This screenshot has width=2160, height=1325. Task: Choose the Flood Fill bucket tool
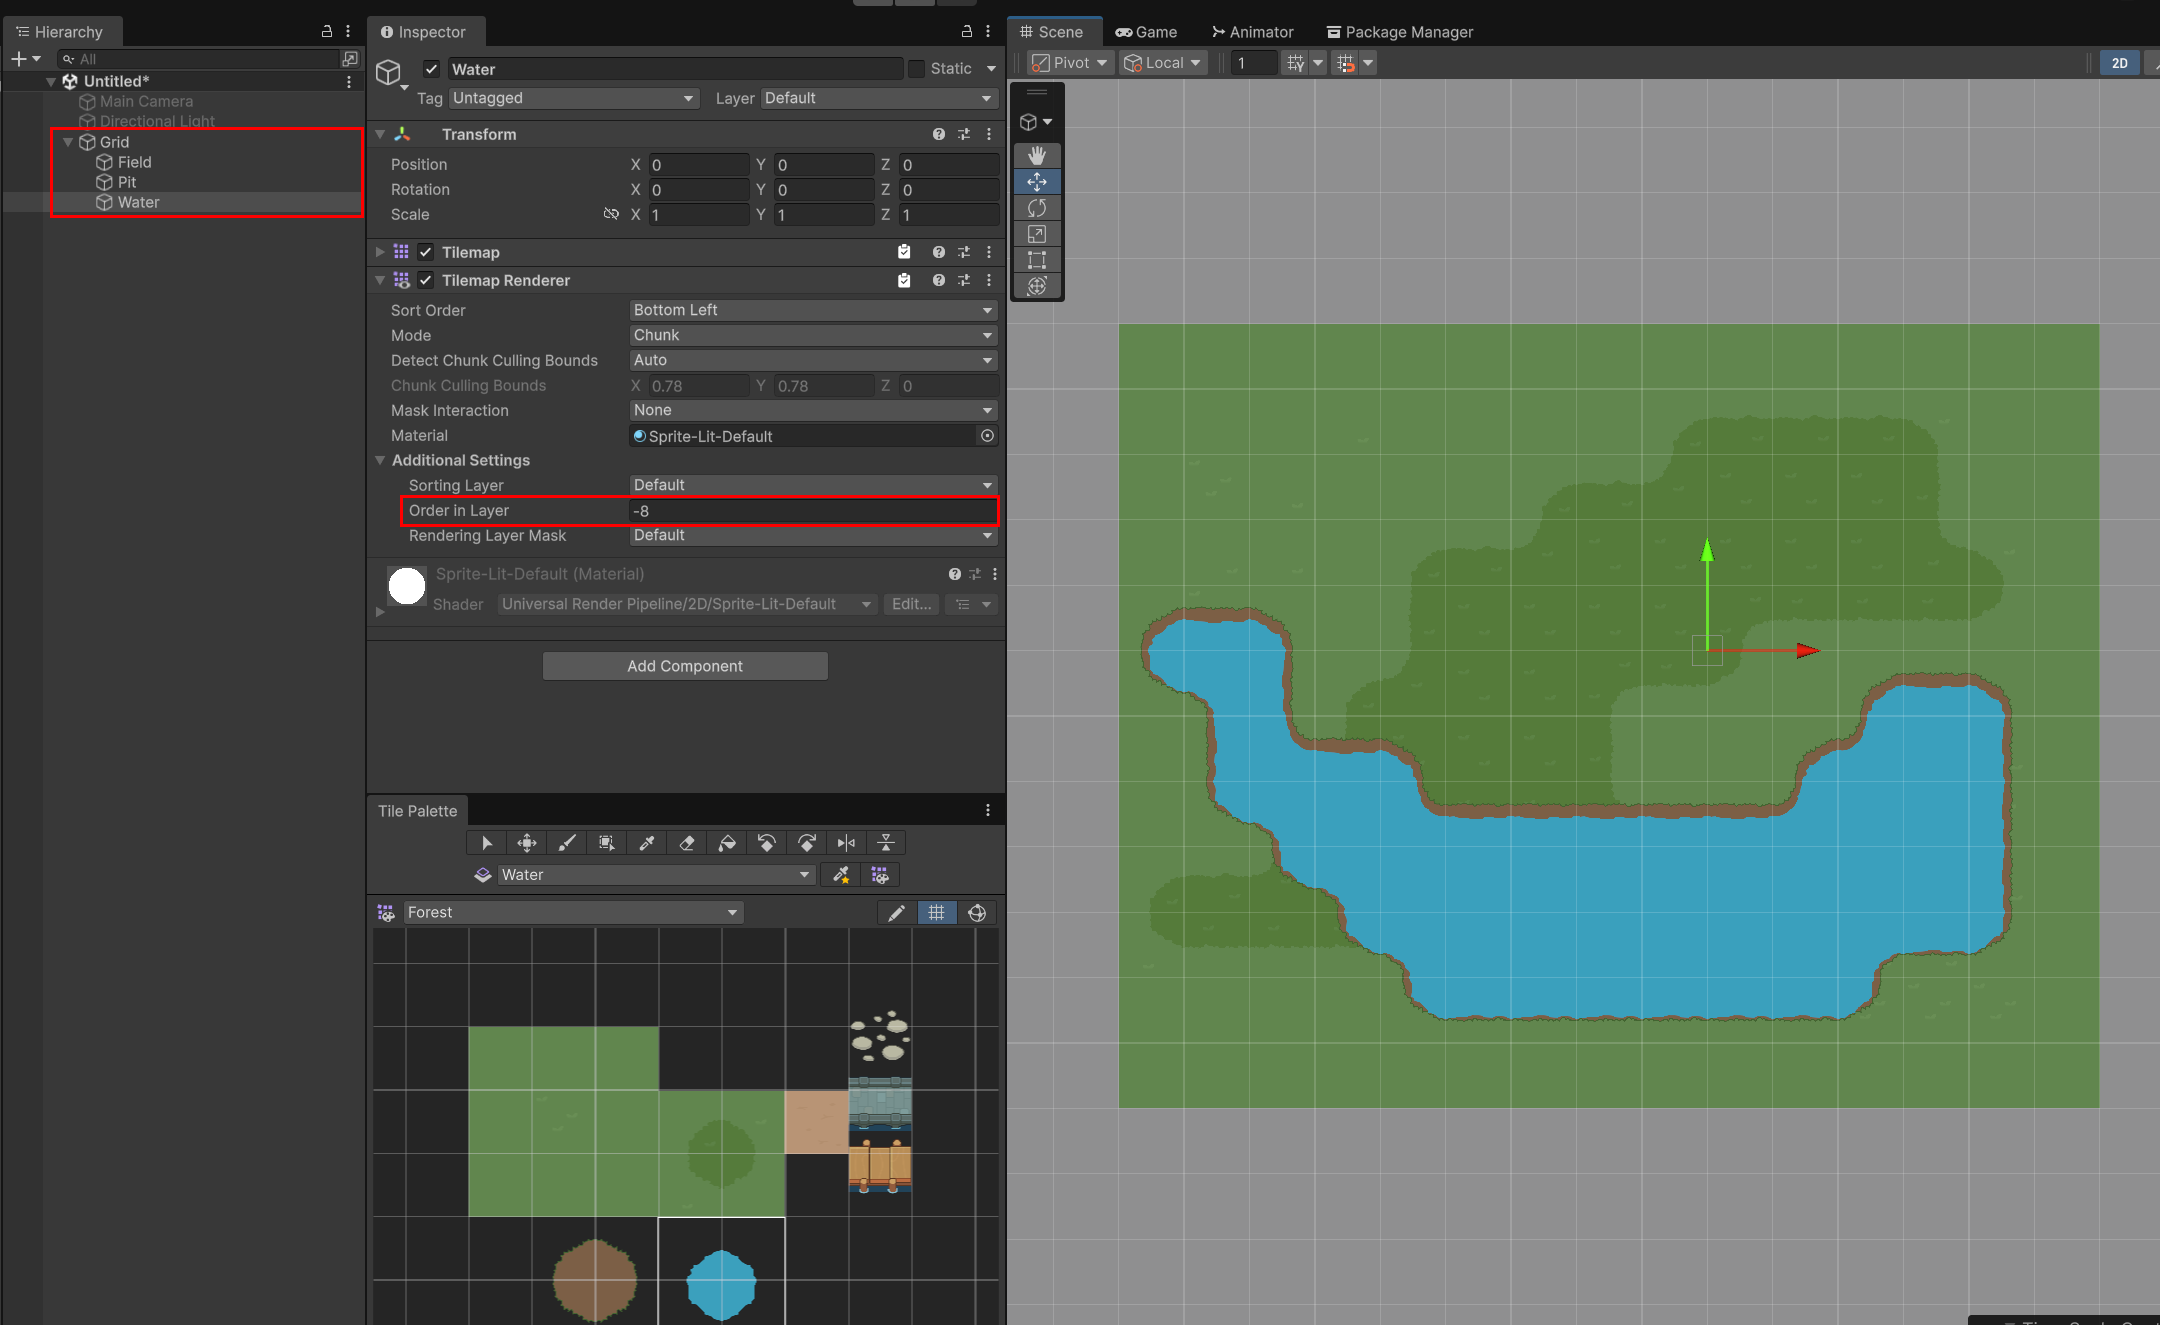pyautogui.click(x=727, y=843)
